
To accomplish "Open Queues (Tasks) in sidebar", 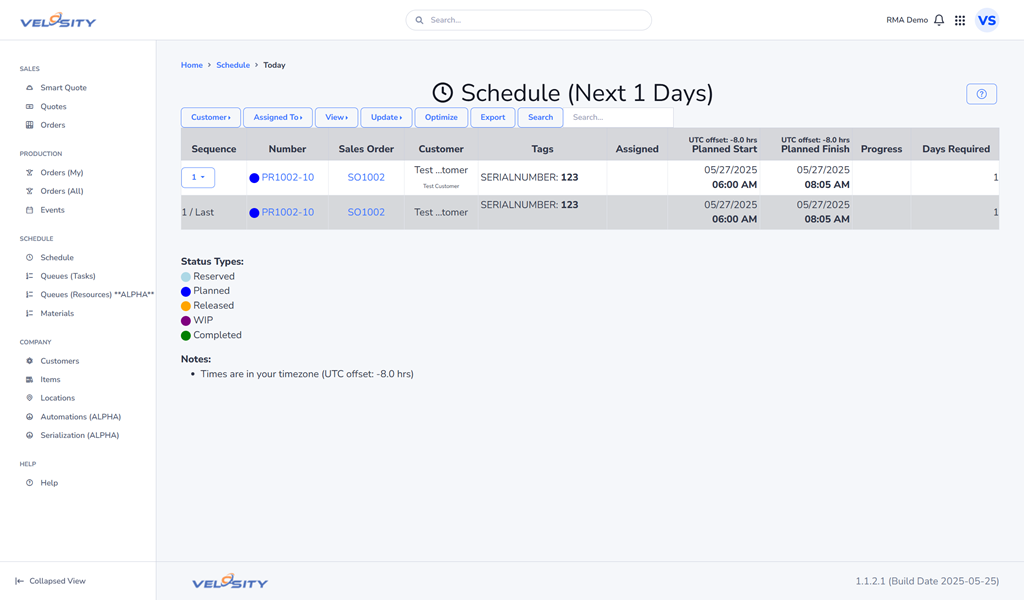I will 68,276.
